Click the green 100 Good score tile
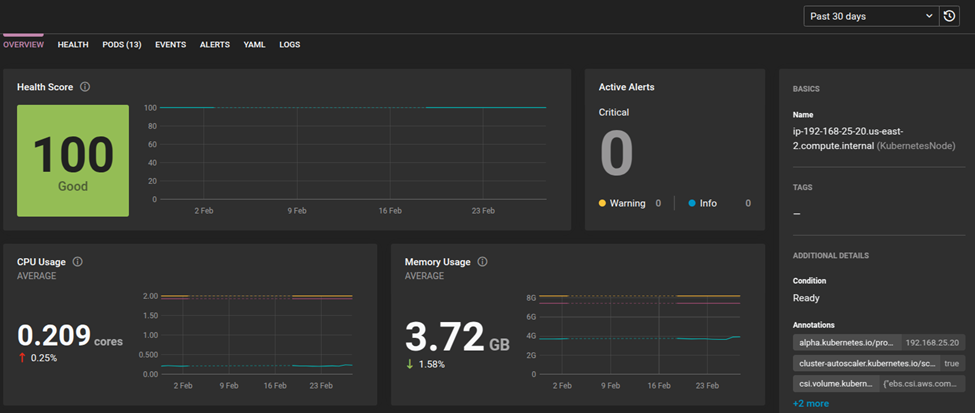Image resolution: width=975 pixels, height=413 pixels. (73, 160)
